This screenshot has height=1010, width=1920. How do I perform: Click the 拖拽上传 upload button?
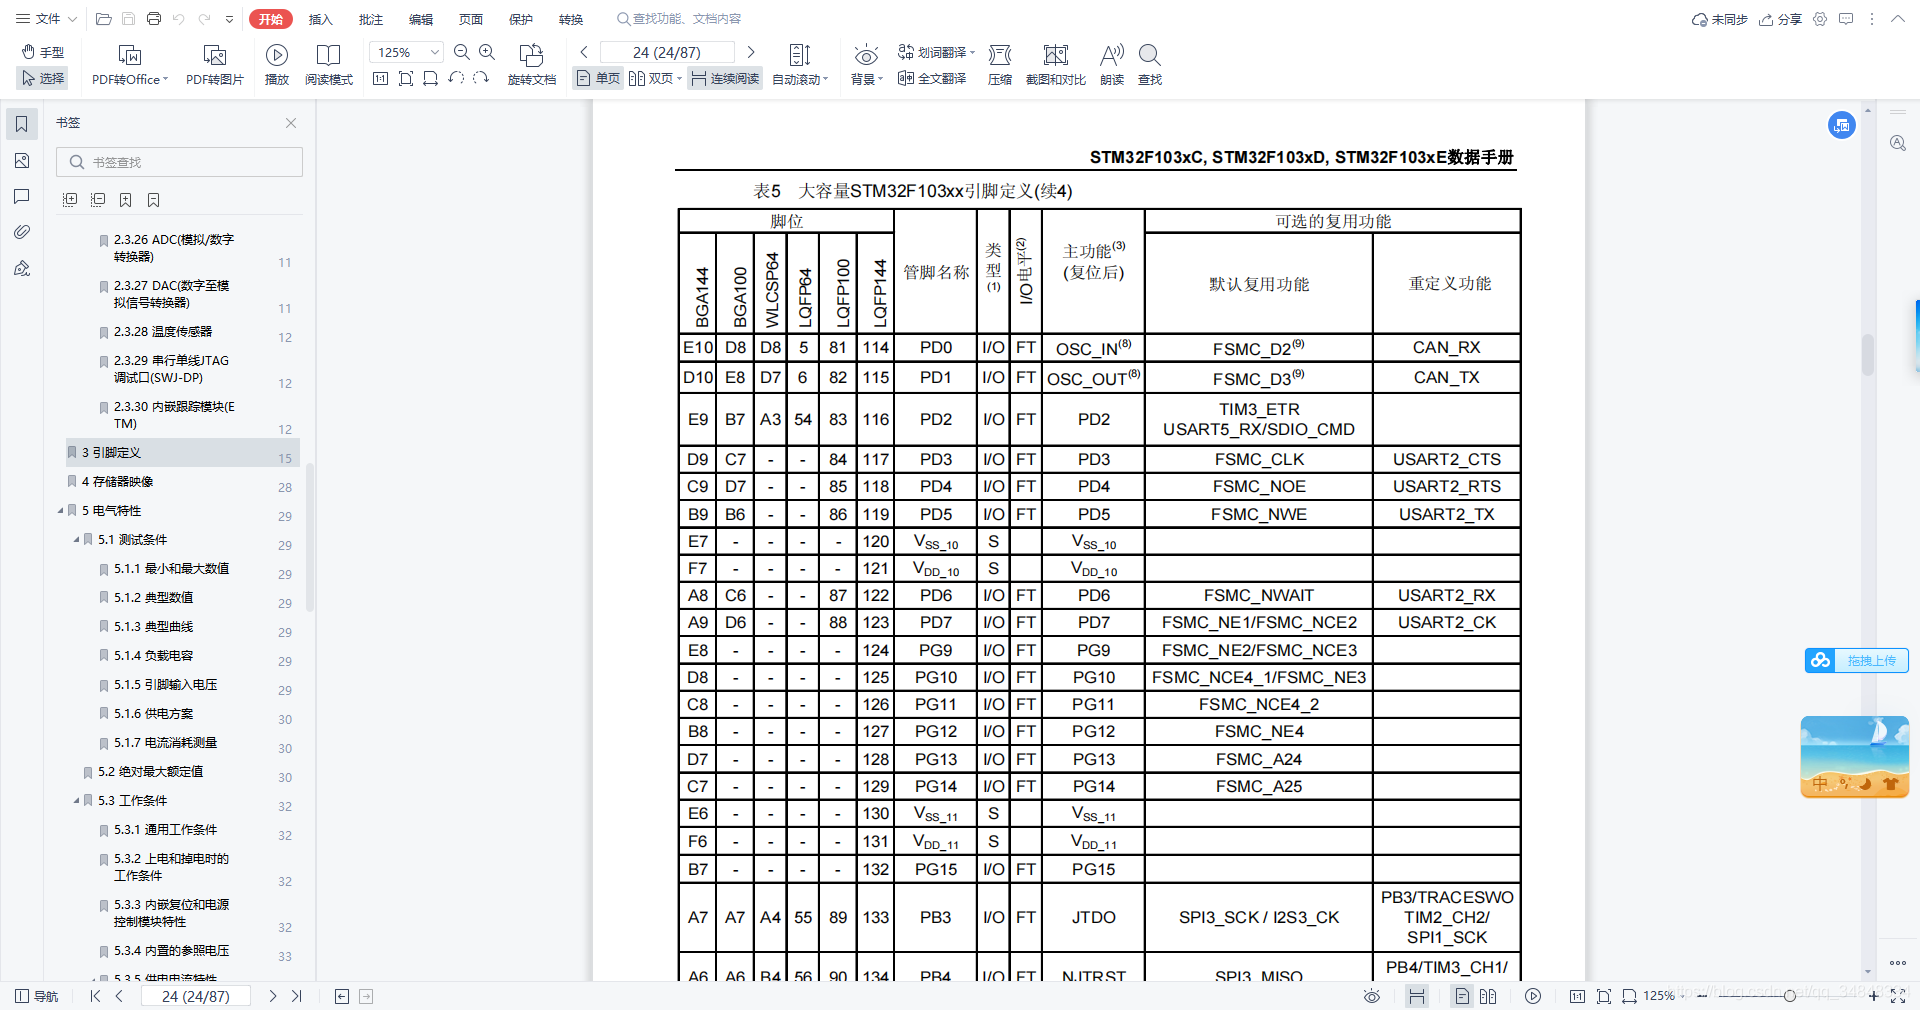click(x=1857, y=660)
